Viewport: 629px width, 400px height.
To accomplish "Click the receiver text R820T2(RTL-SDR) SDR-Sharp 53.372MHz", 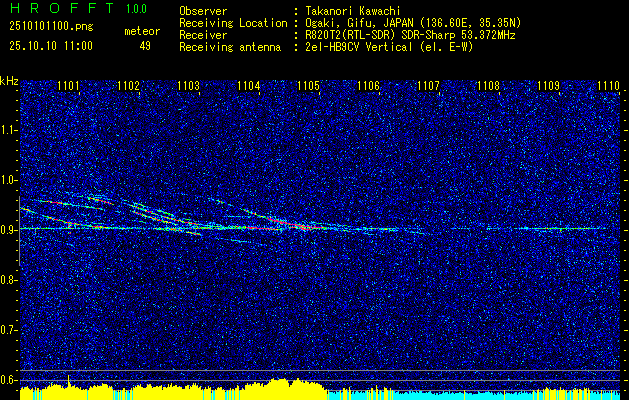I will click(x=410, y=35).
